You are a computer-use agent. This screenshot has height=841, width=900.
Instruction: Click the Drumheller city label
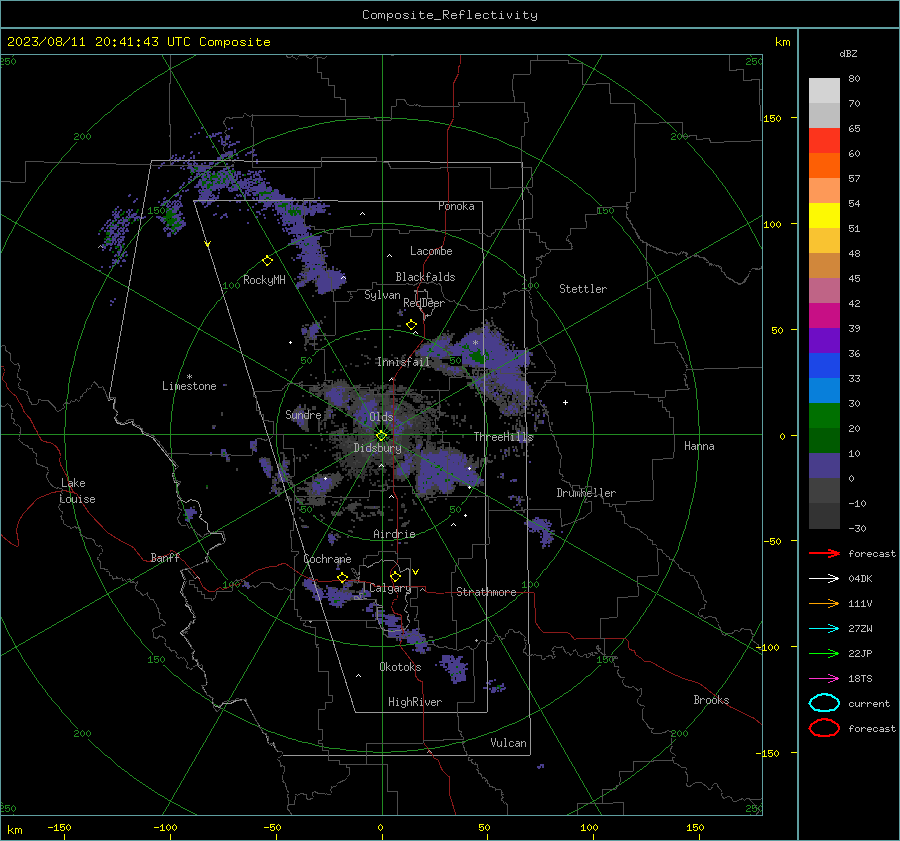click(586, 493)
